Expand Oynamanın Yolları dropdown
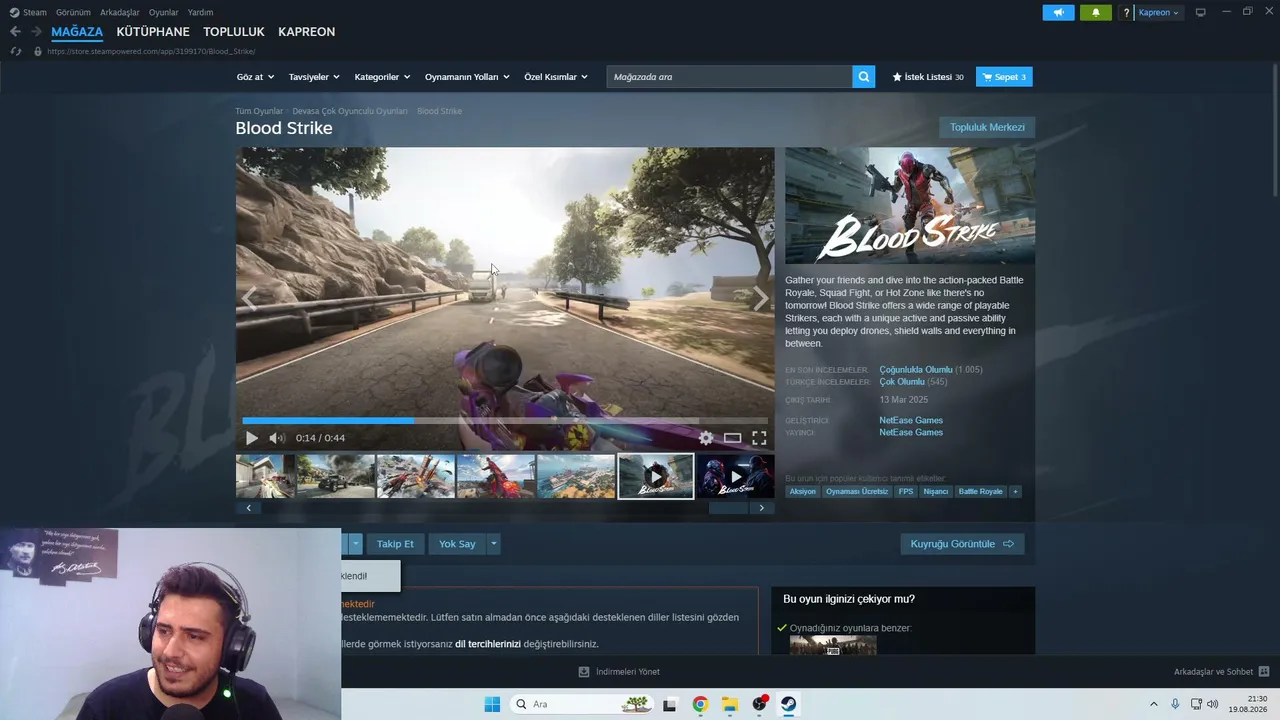The image size is (1280, 720). click(x=467, y=77)
